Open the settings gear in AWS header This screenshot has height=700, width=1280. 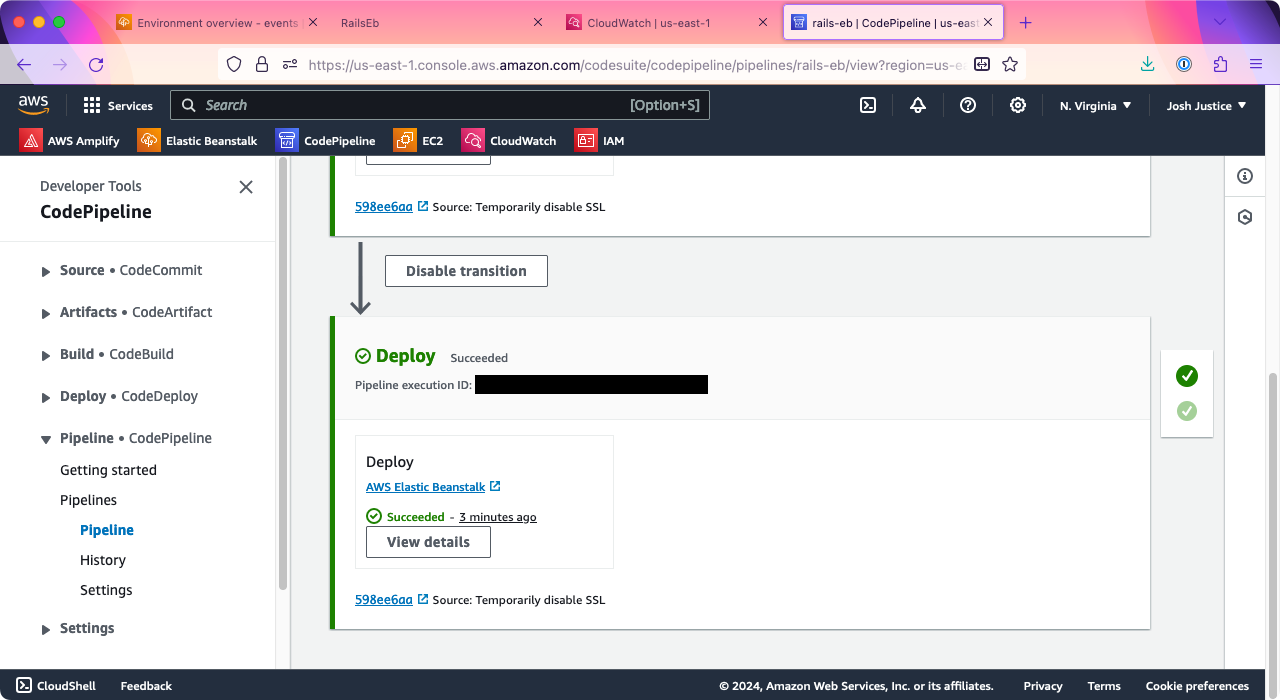pos(1018,105)
